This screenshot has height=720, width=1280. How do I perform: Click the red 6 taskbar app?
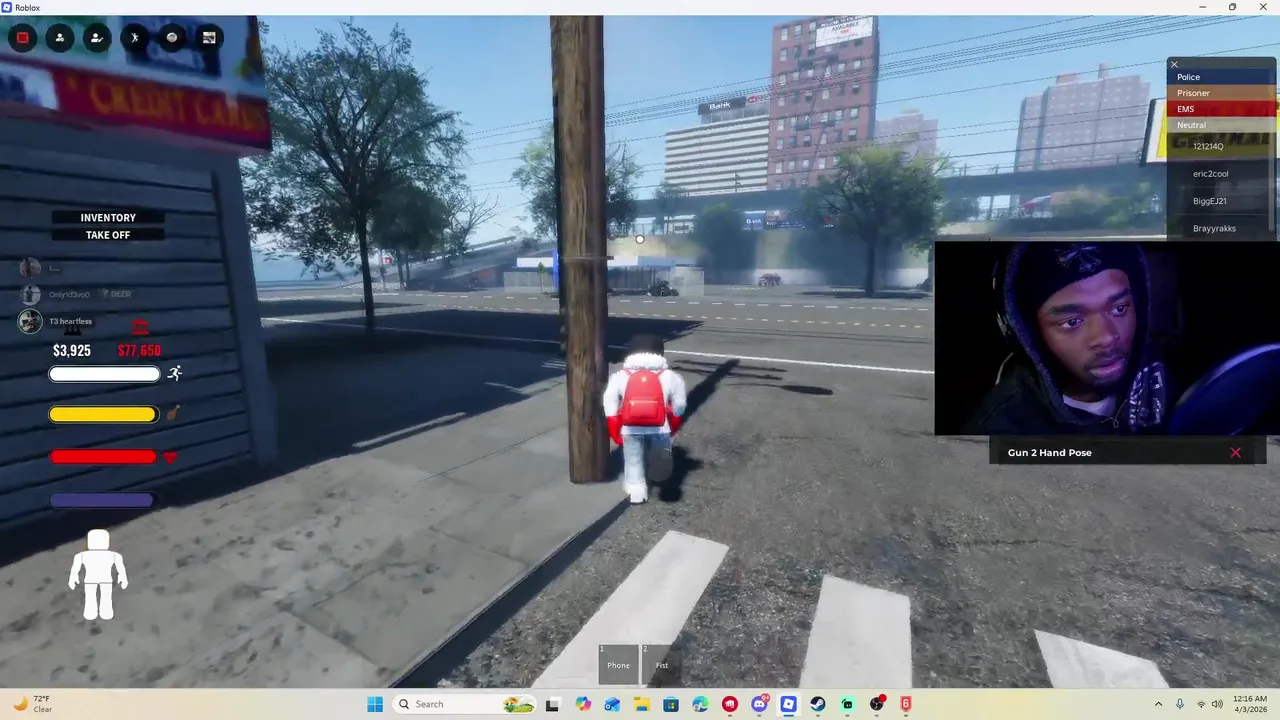(906, 704)
